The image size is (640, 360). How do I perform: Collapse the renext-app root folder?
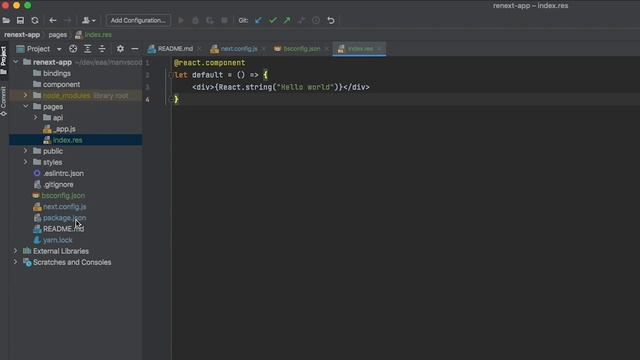coord(16,62)
